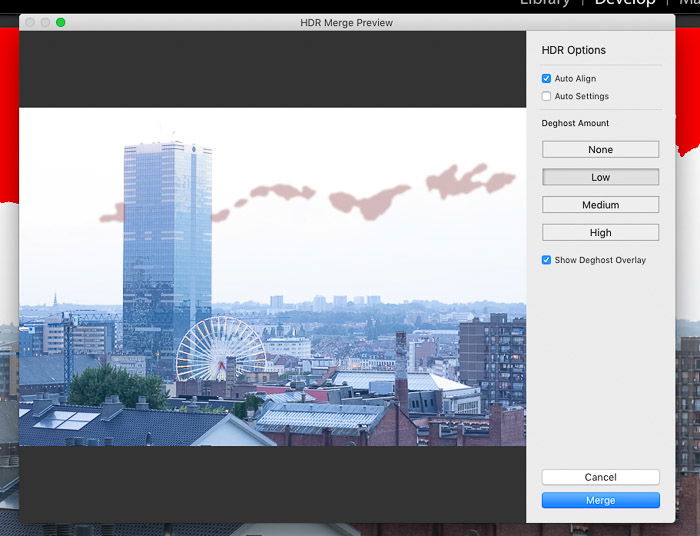Image resolution: width=700 pixels, height=536 pixels.
Task: Pick High deghost amount
Action: click(600, 233)
